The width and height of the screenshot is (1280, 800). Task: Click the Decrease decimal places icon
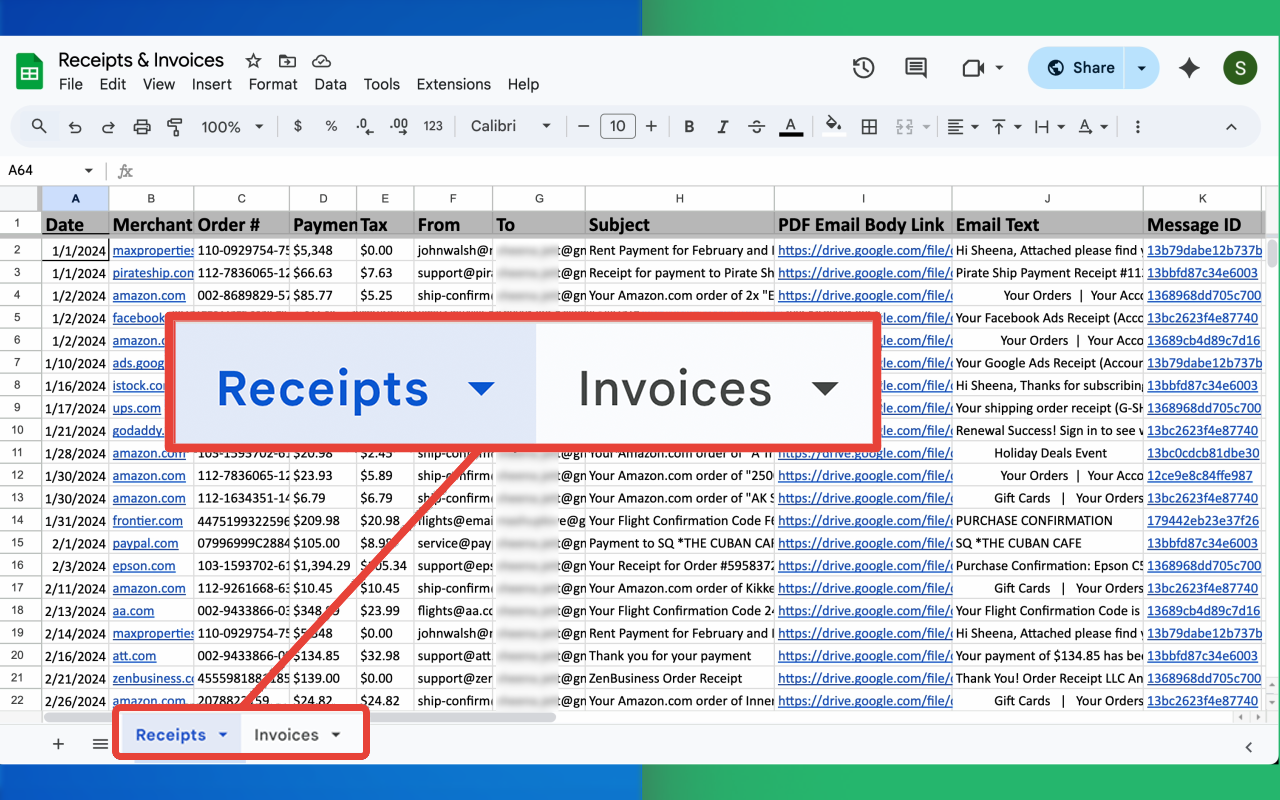point(363,126)
